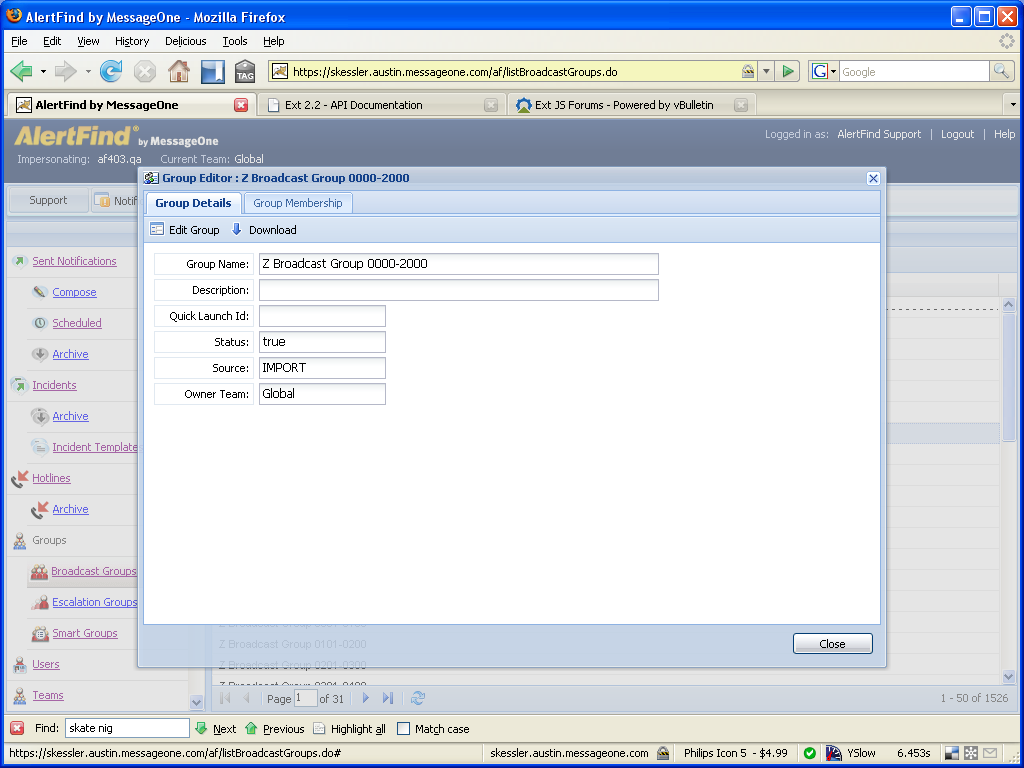This screenshot has width=1024, height=768.
Task: Click the Delicious TAG button
Action: (245, 71)
